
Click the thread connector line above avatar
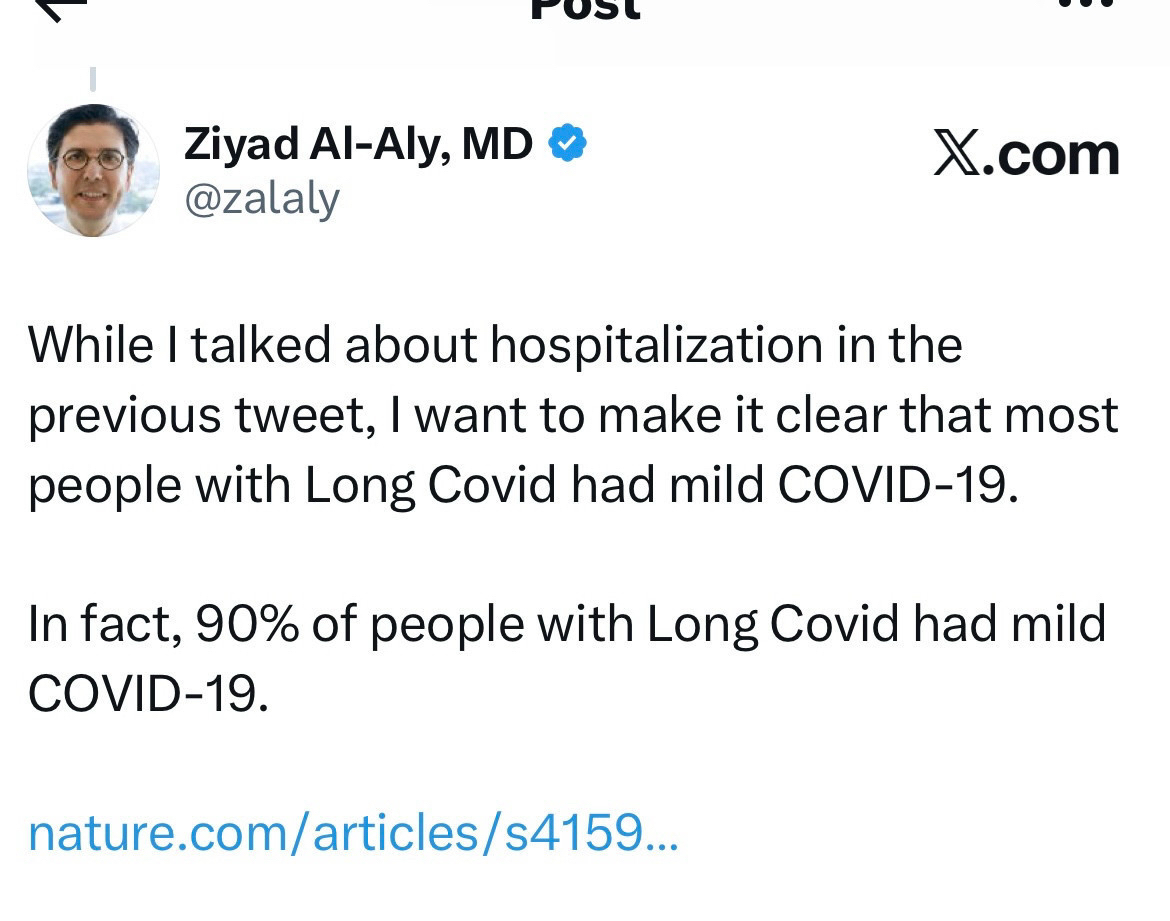(x=93, y=79)
